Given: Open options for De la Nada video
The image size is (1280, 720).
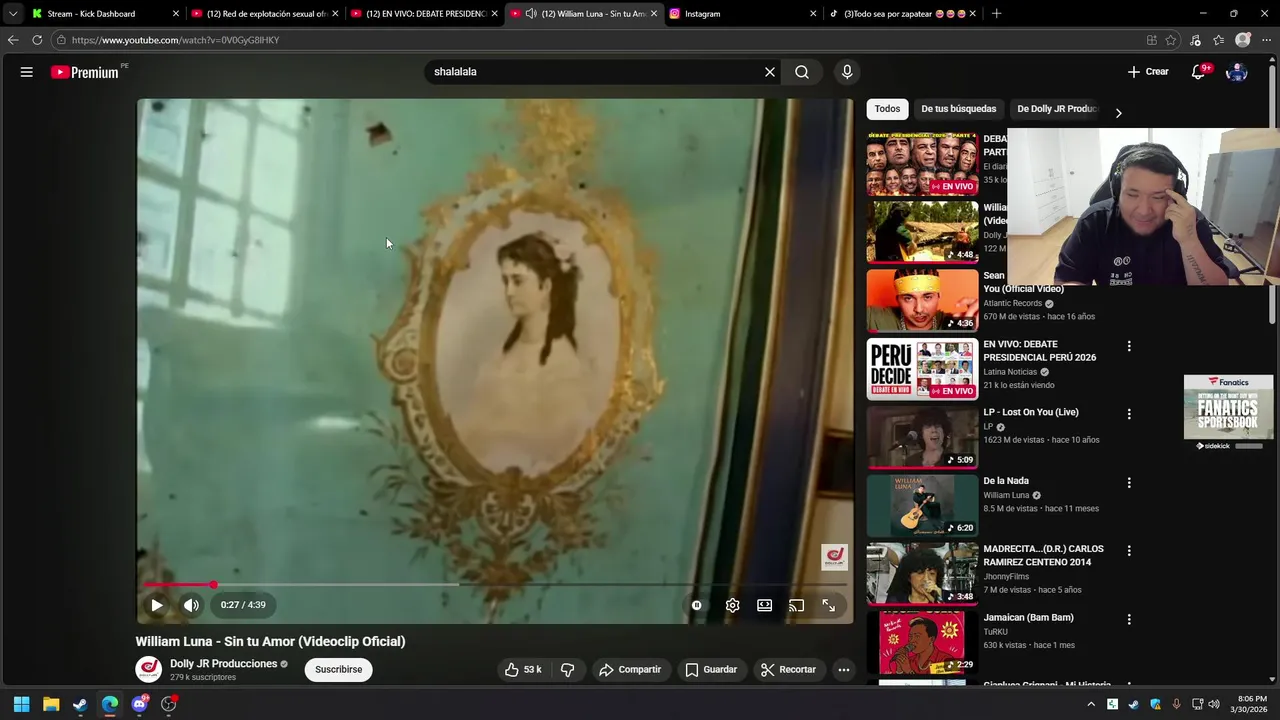Looking at the screenshot, I should (x=1129, y=482).
